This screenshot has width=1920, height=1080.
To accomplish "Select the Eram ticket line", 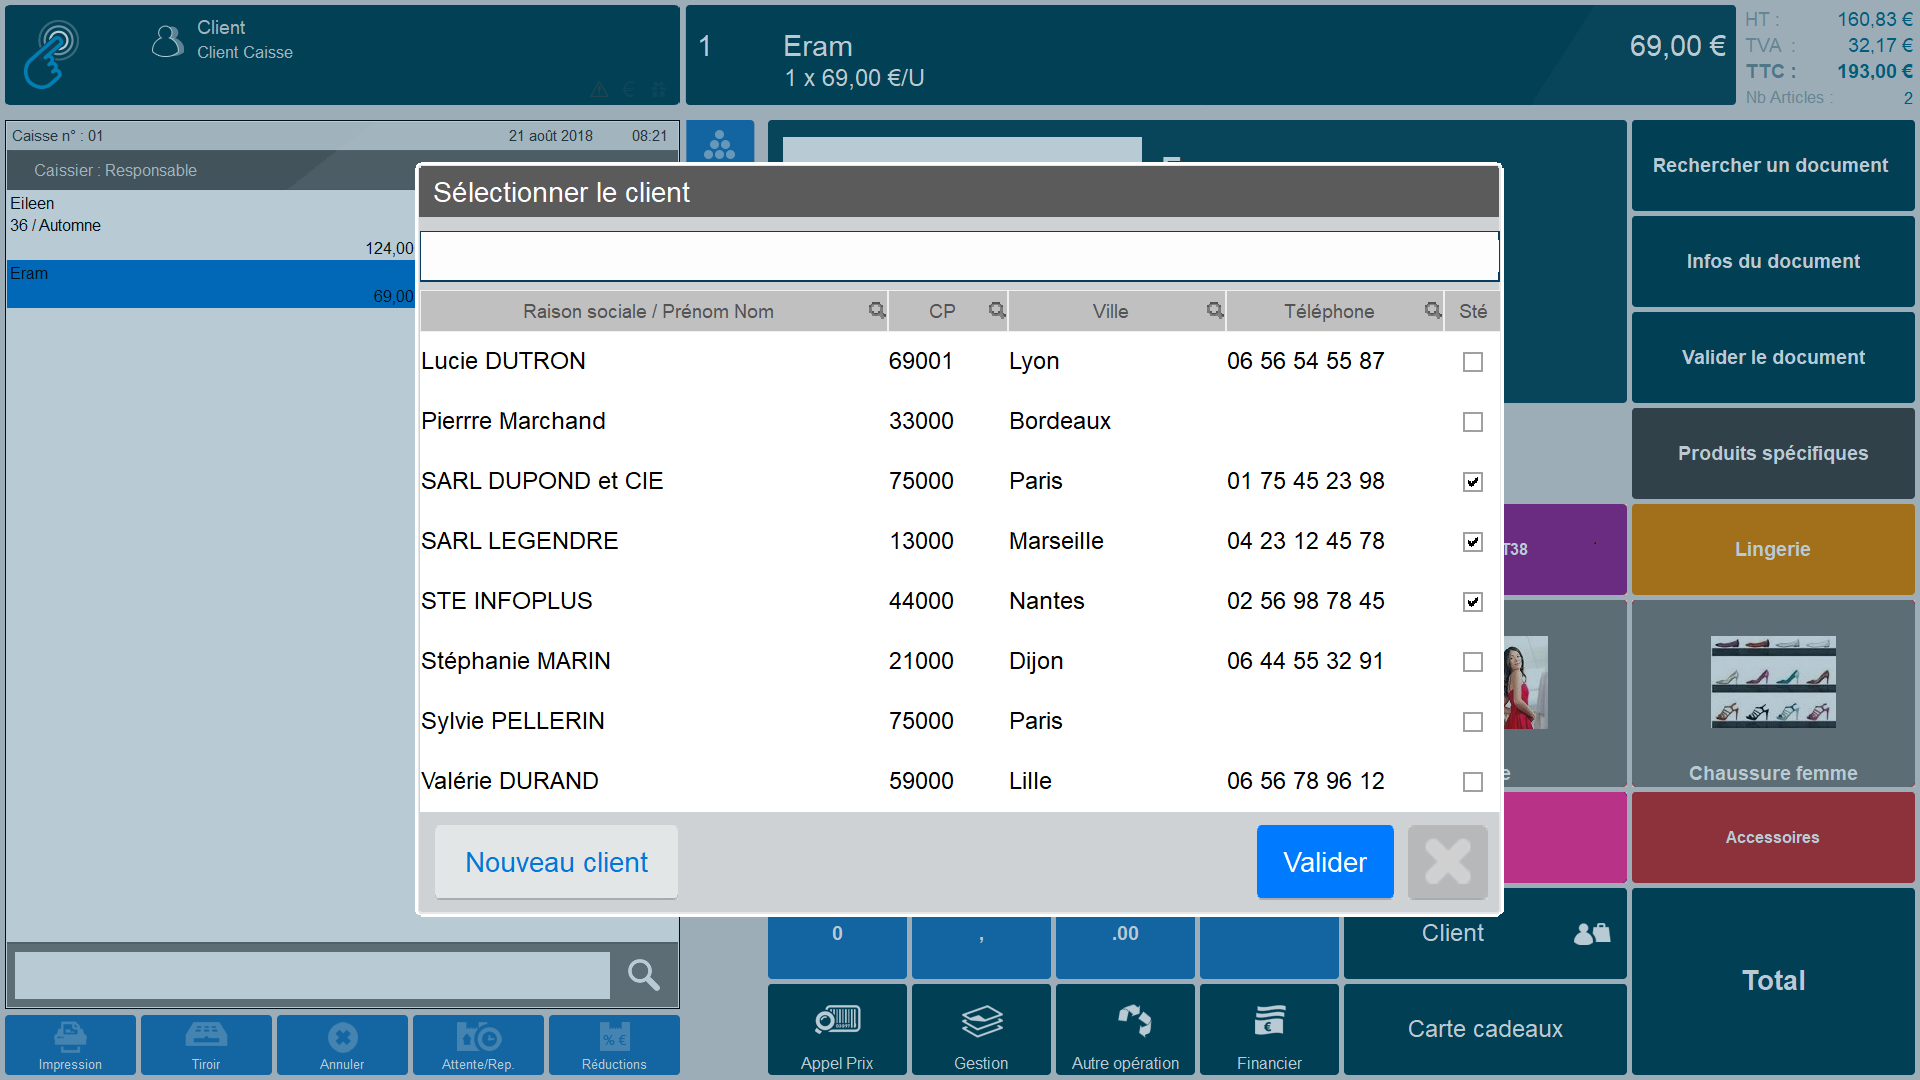I will coord(211,285).
